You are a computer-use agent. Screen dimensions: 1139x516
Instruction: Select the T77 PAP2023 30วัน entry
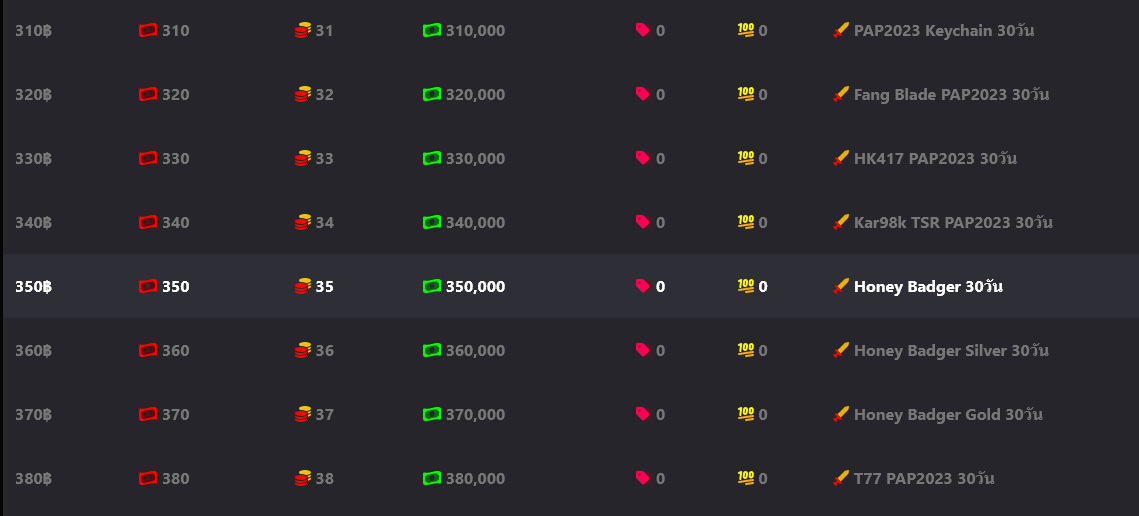[924, 479]
